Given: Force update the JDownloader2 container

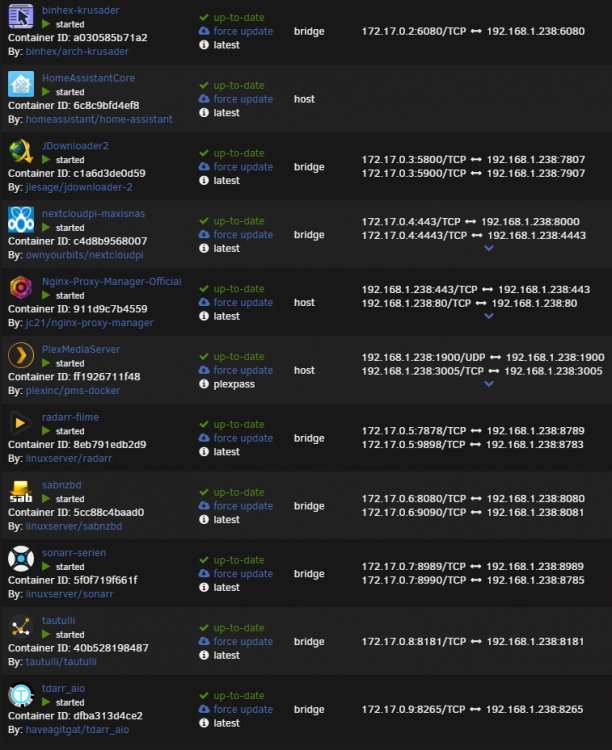Looking at the screenshot, I should click(x=243, y=167).
